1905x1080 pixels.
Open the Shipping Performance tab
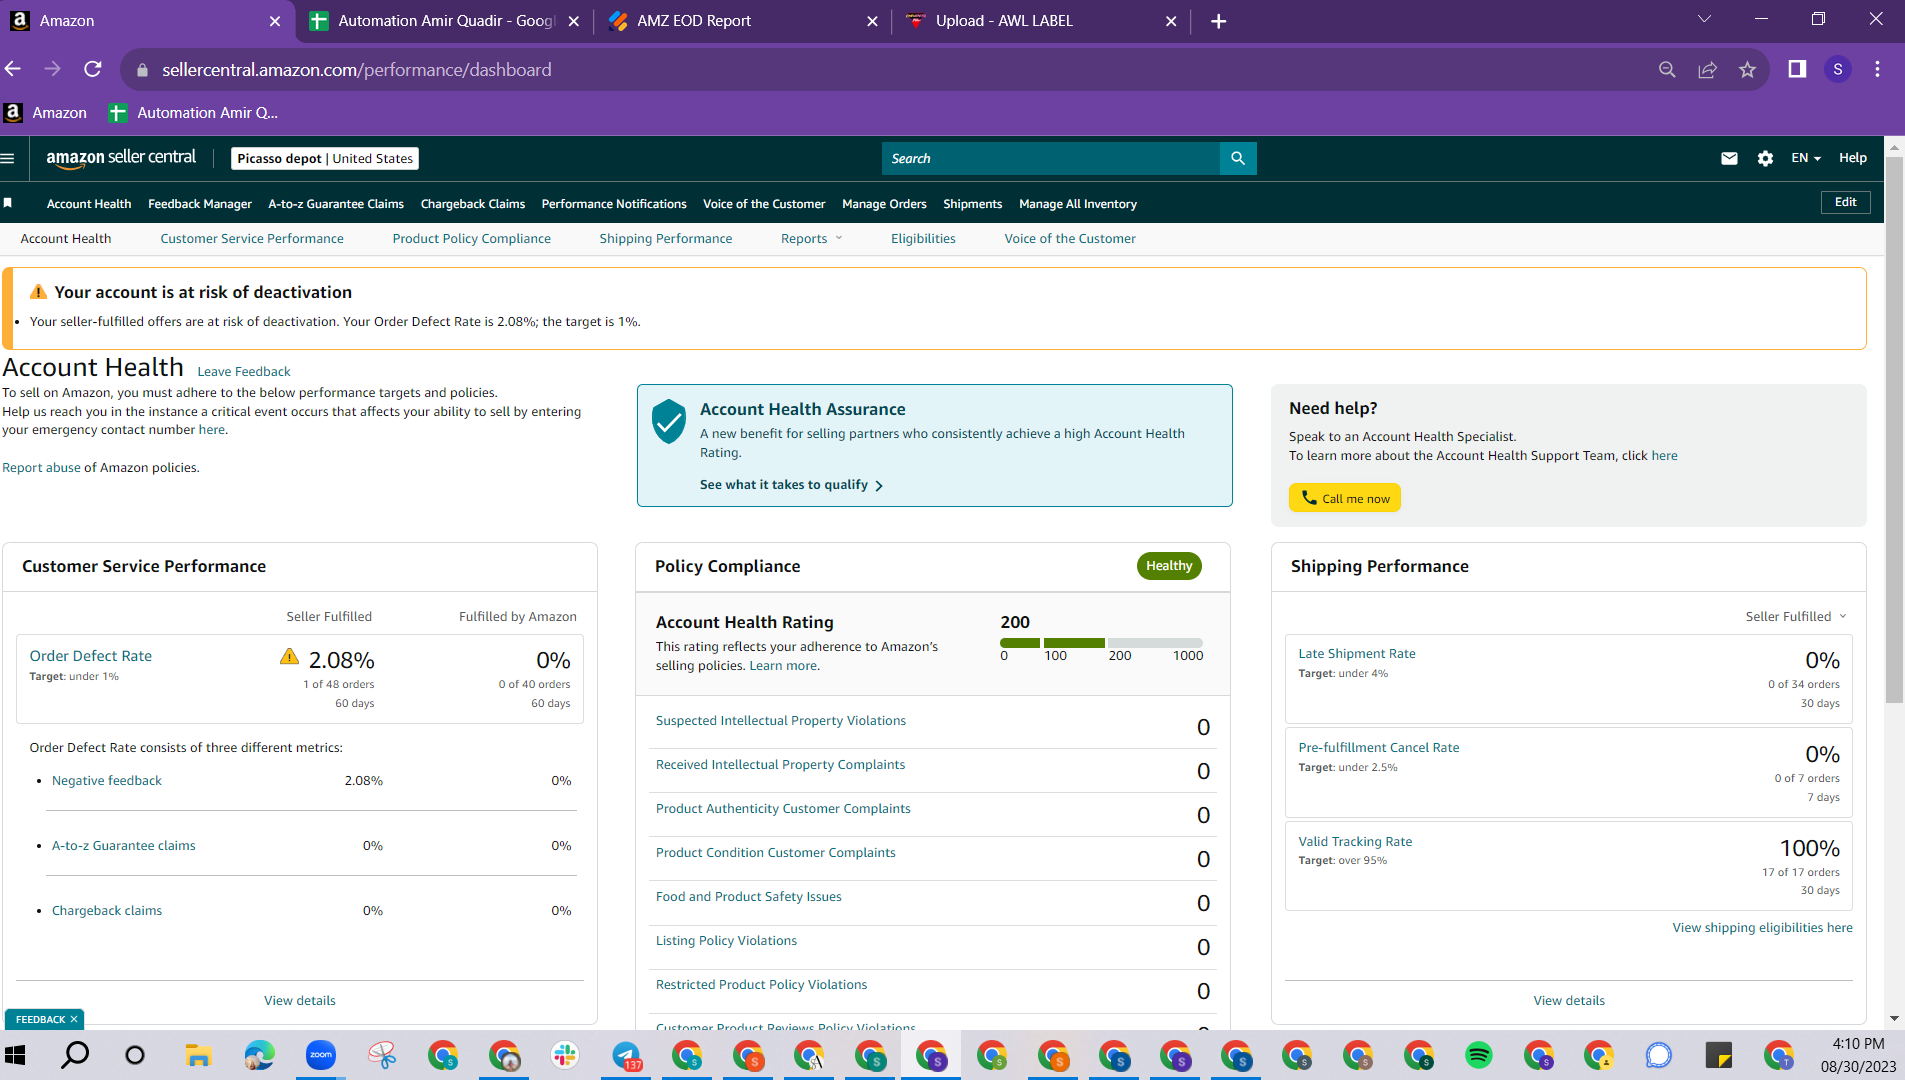pos(665,238)
